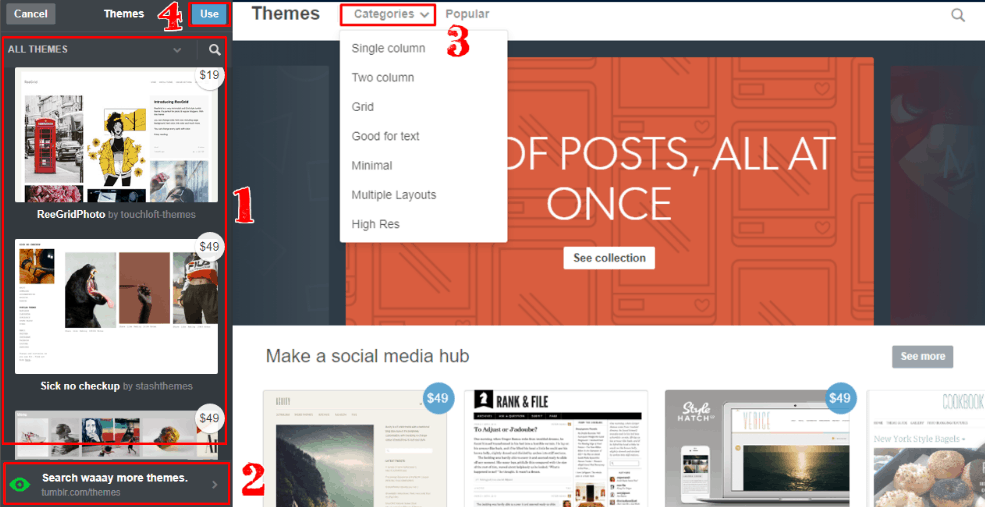Screen dimensions: 985x507
Task: Click Sick no checkup theme title
Action: 80,386
